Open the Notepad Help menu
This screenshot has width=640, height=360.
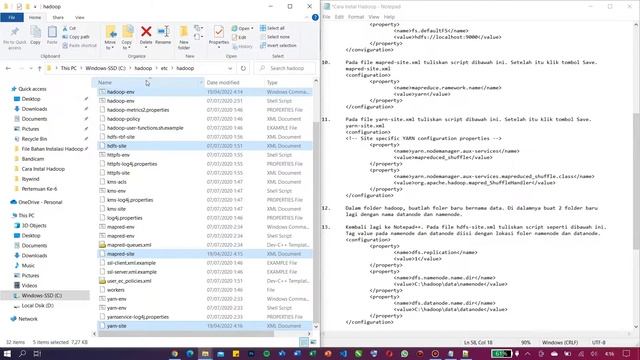coord(389,17)
